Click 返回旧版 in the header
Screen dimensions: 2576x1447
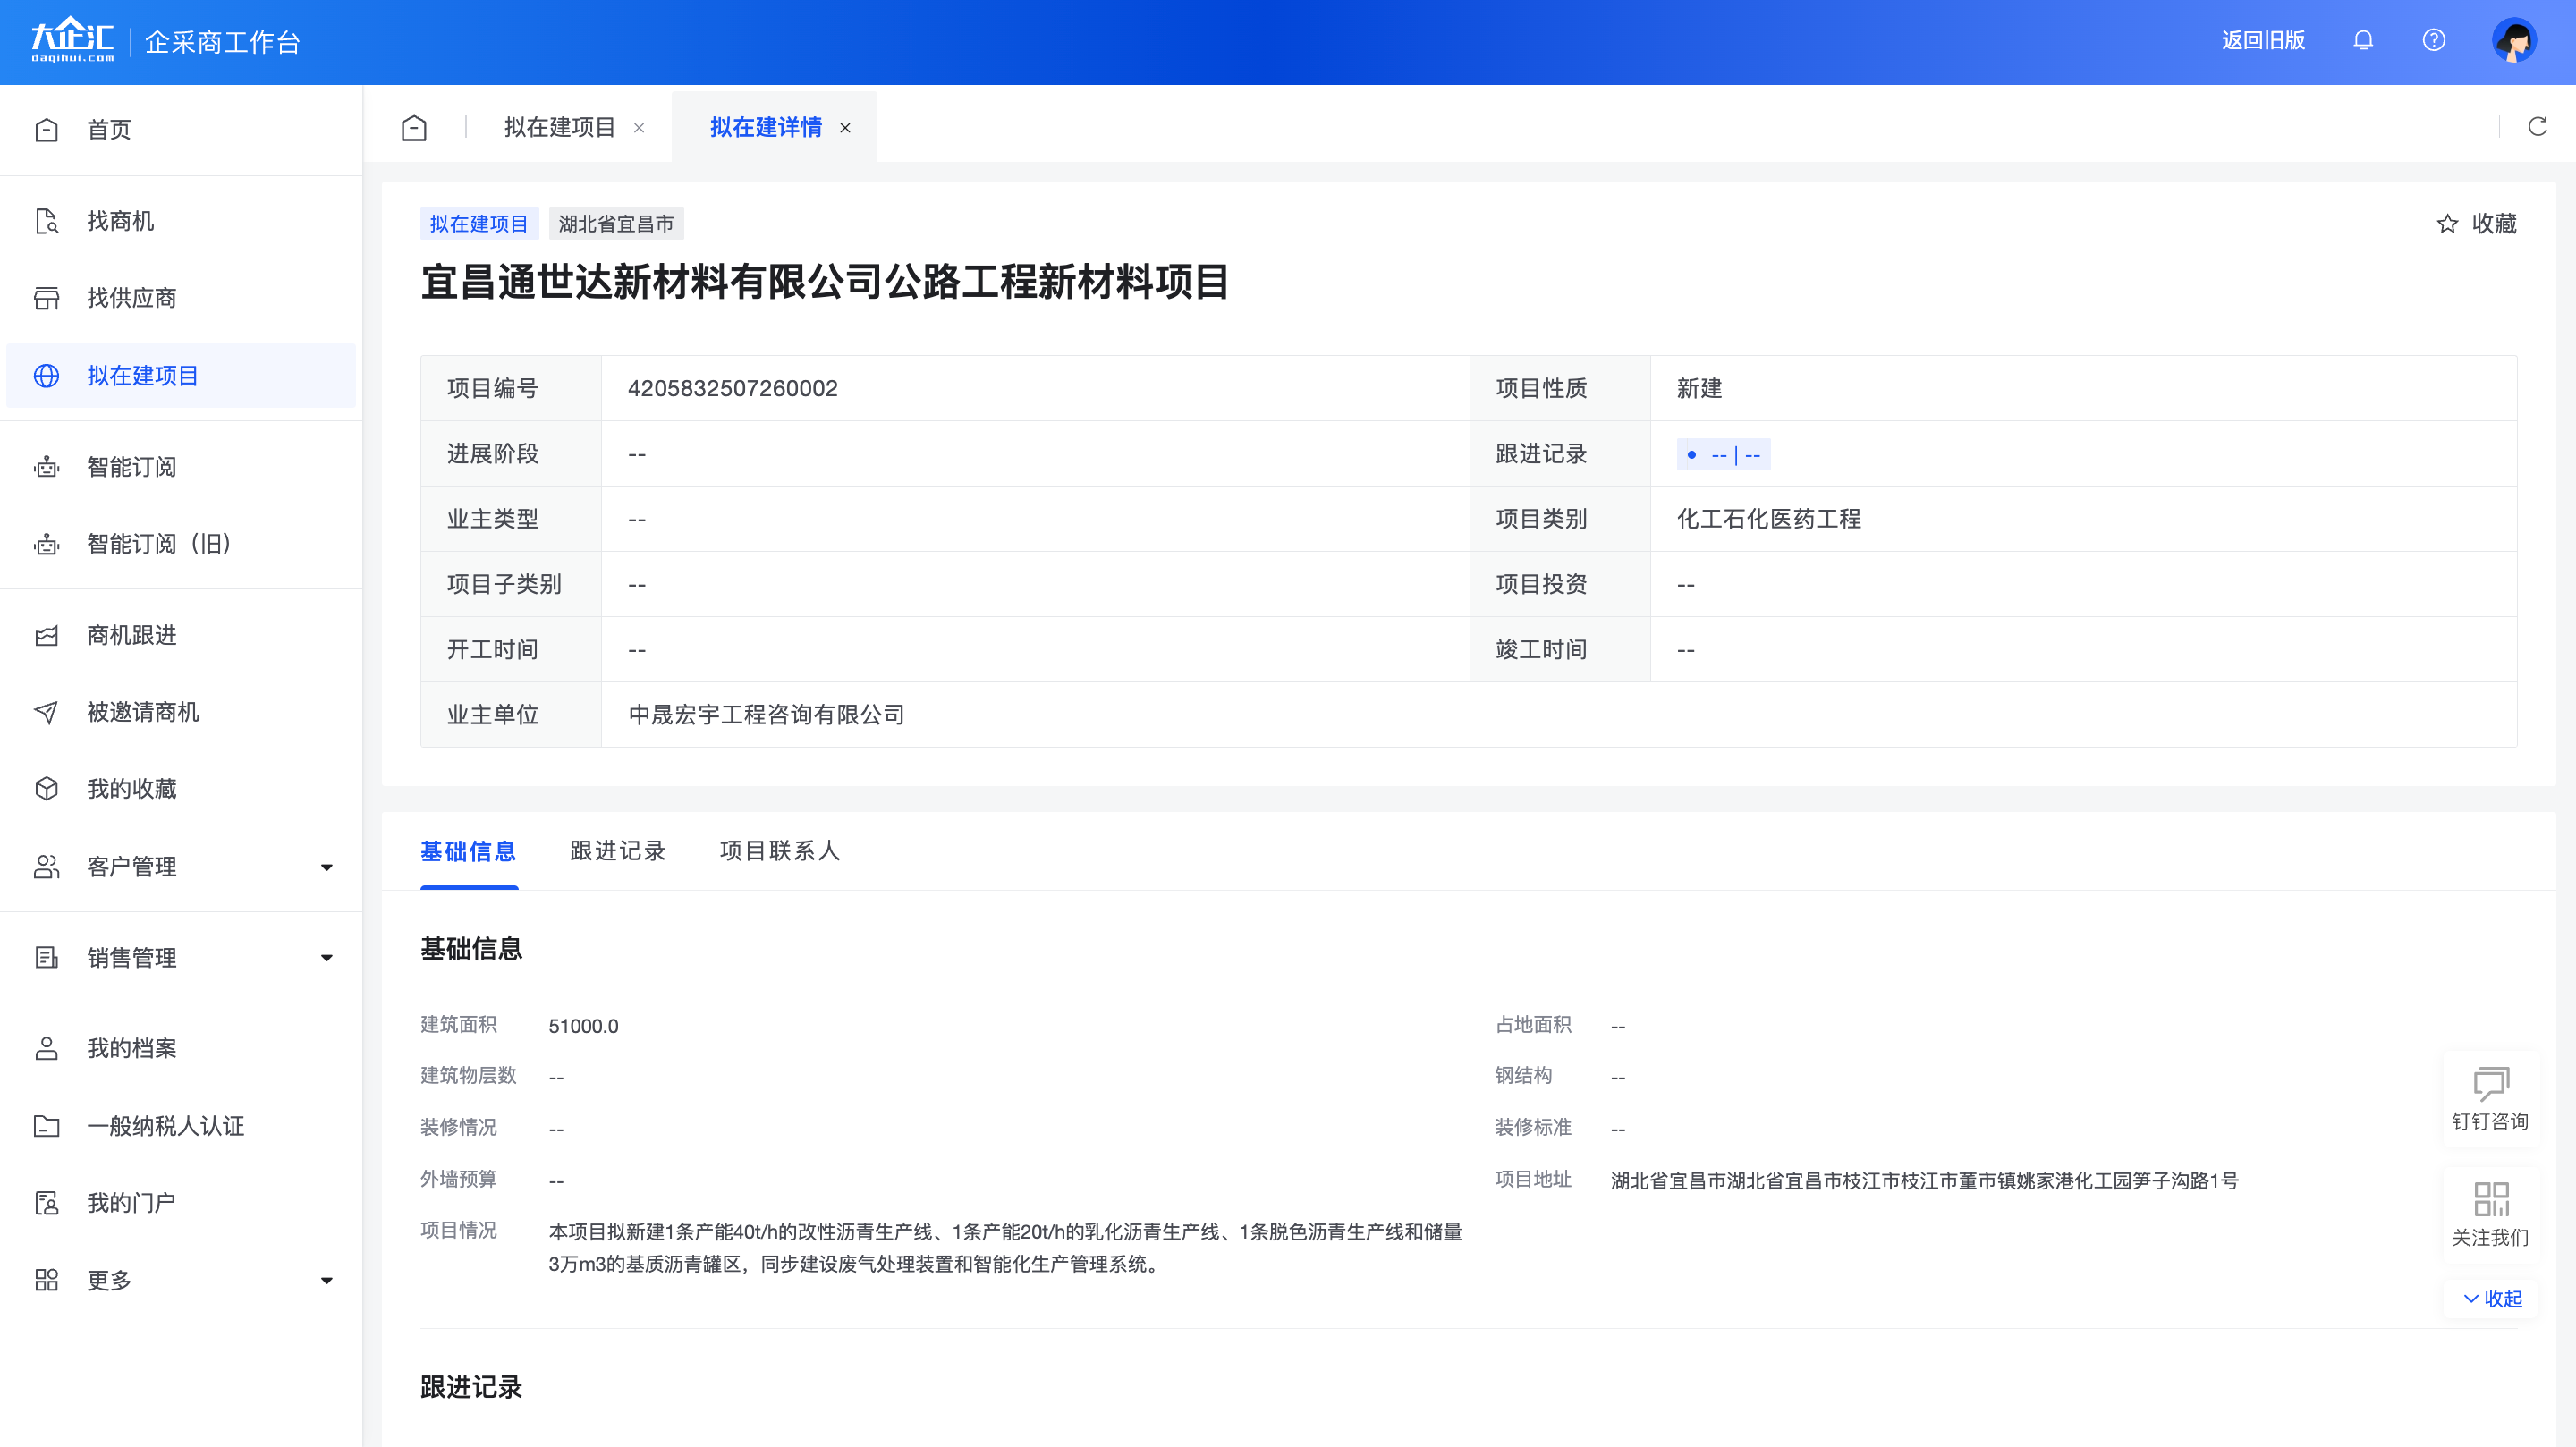2263,40
